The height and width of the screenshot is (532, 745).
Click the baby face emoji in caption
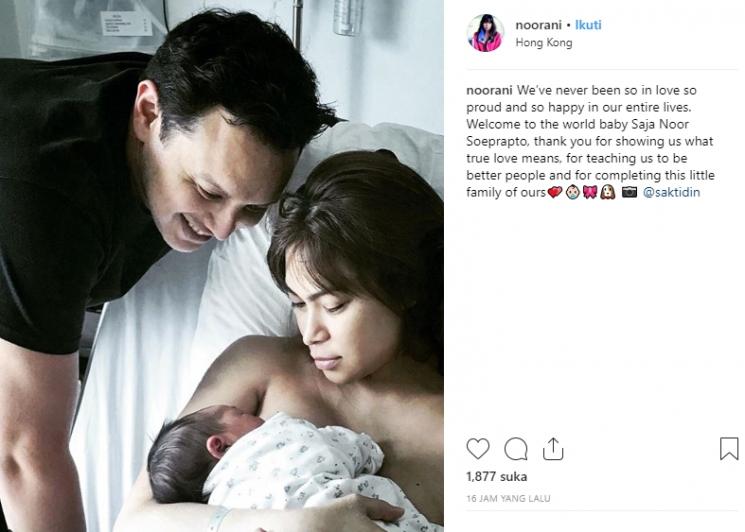coord(573,192)
